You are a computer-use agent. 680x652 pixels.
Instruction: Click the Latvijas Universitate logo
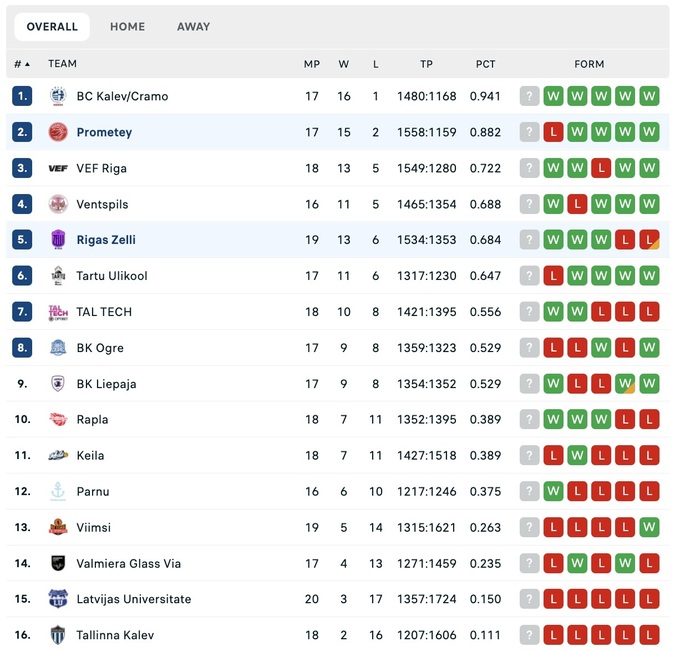(58, 599)
